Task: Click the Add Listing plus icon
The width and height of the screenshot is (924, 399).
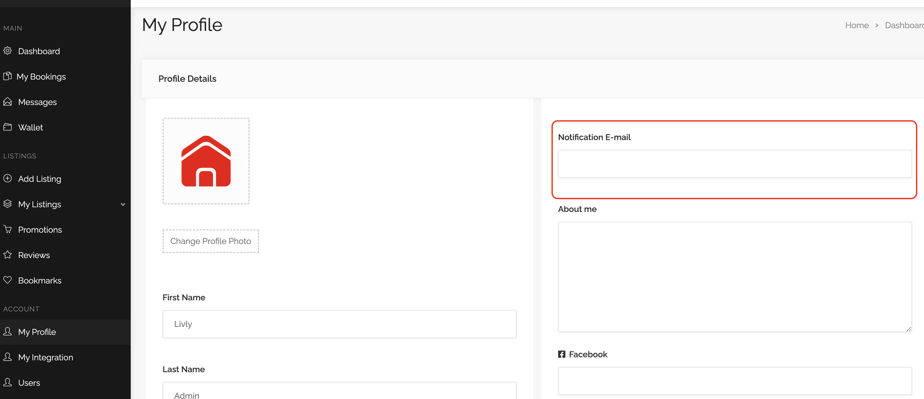Action: coord(8,178)
